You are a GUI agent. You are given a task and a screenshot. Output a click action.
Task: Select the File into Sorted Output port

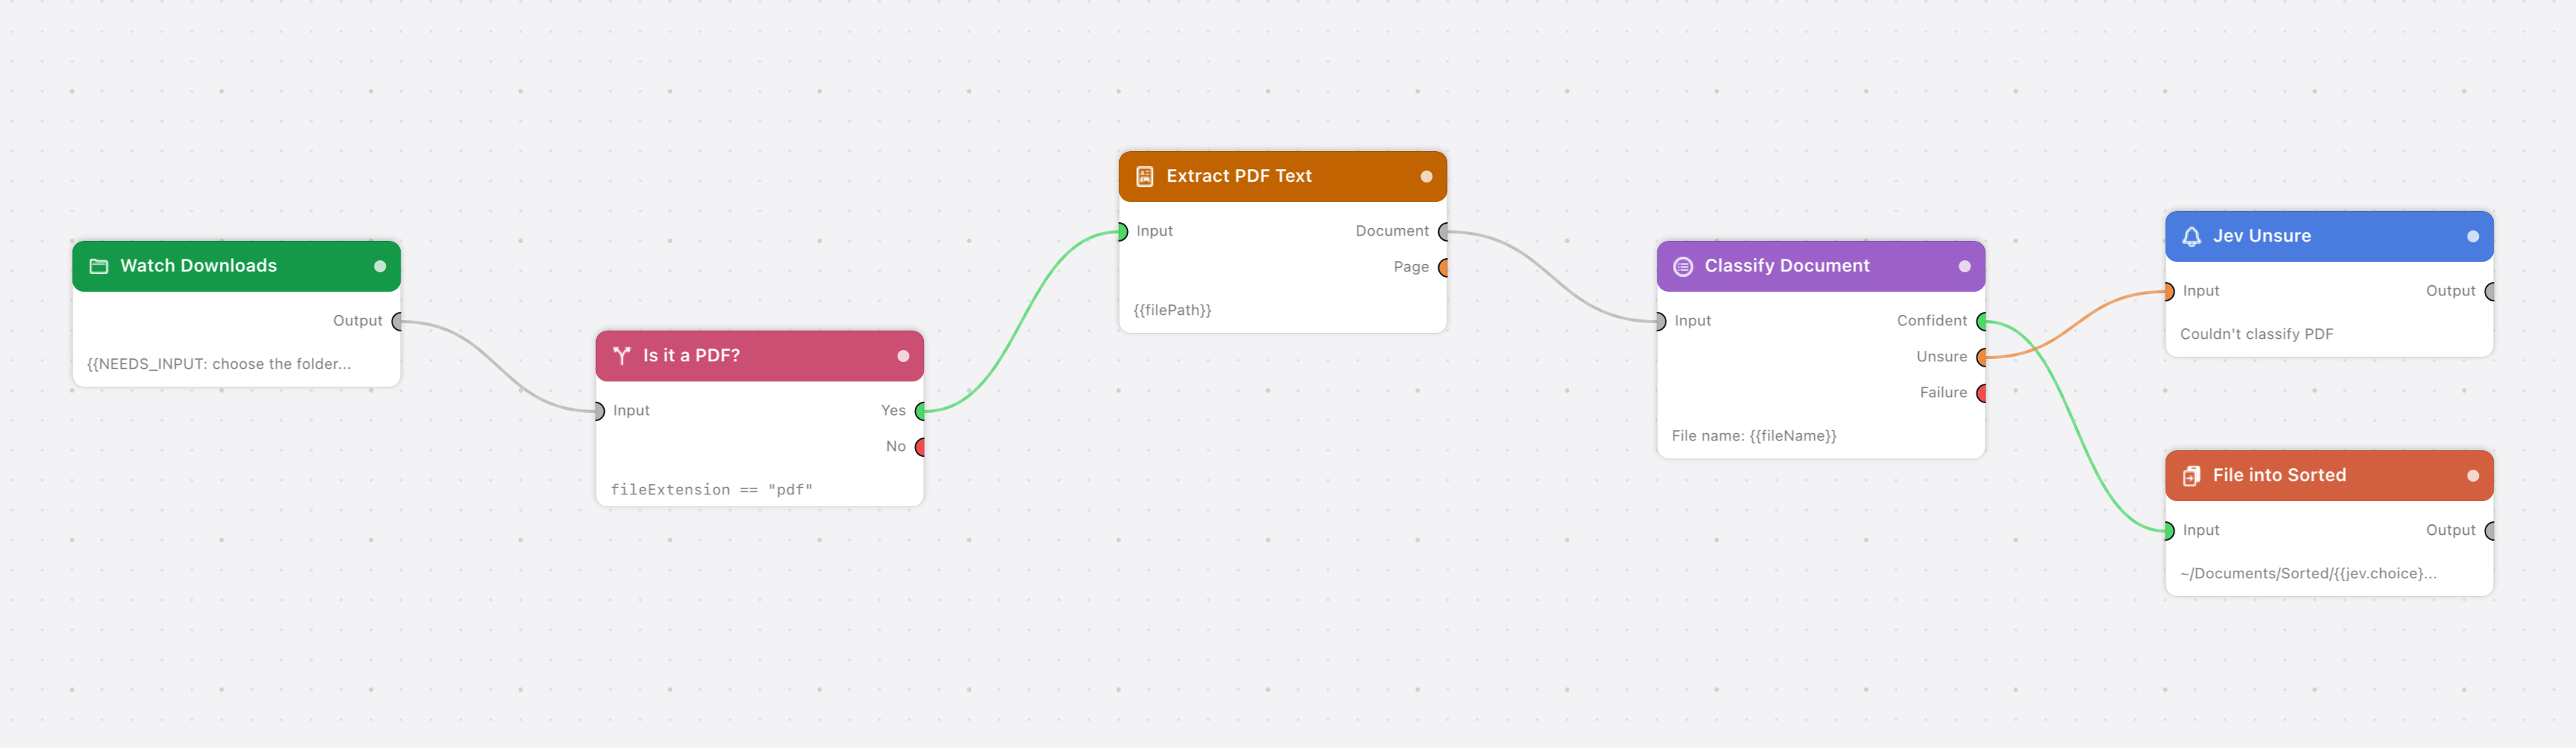pyautogui.click(x=2489, y=531)
